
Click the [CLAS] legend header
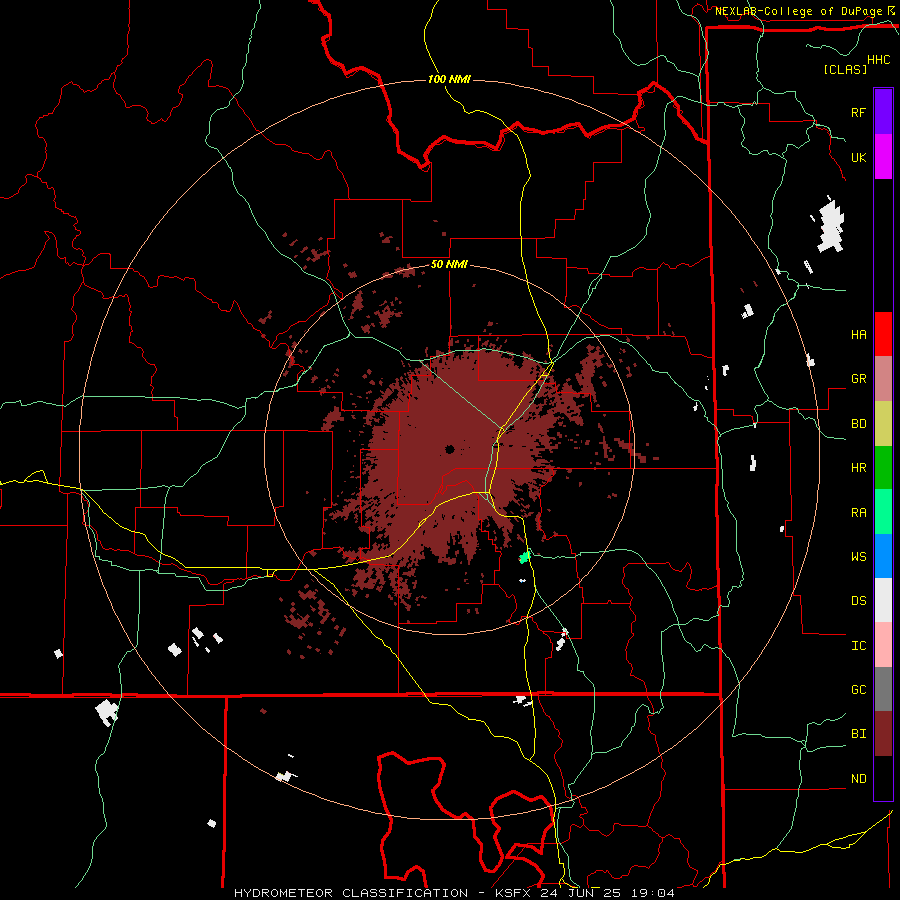click(845, 69)
